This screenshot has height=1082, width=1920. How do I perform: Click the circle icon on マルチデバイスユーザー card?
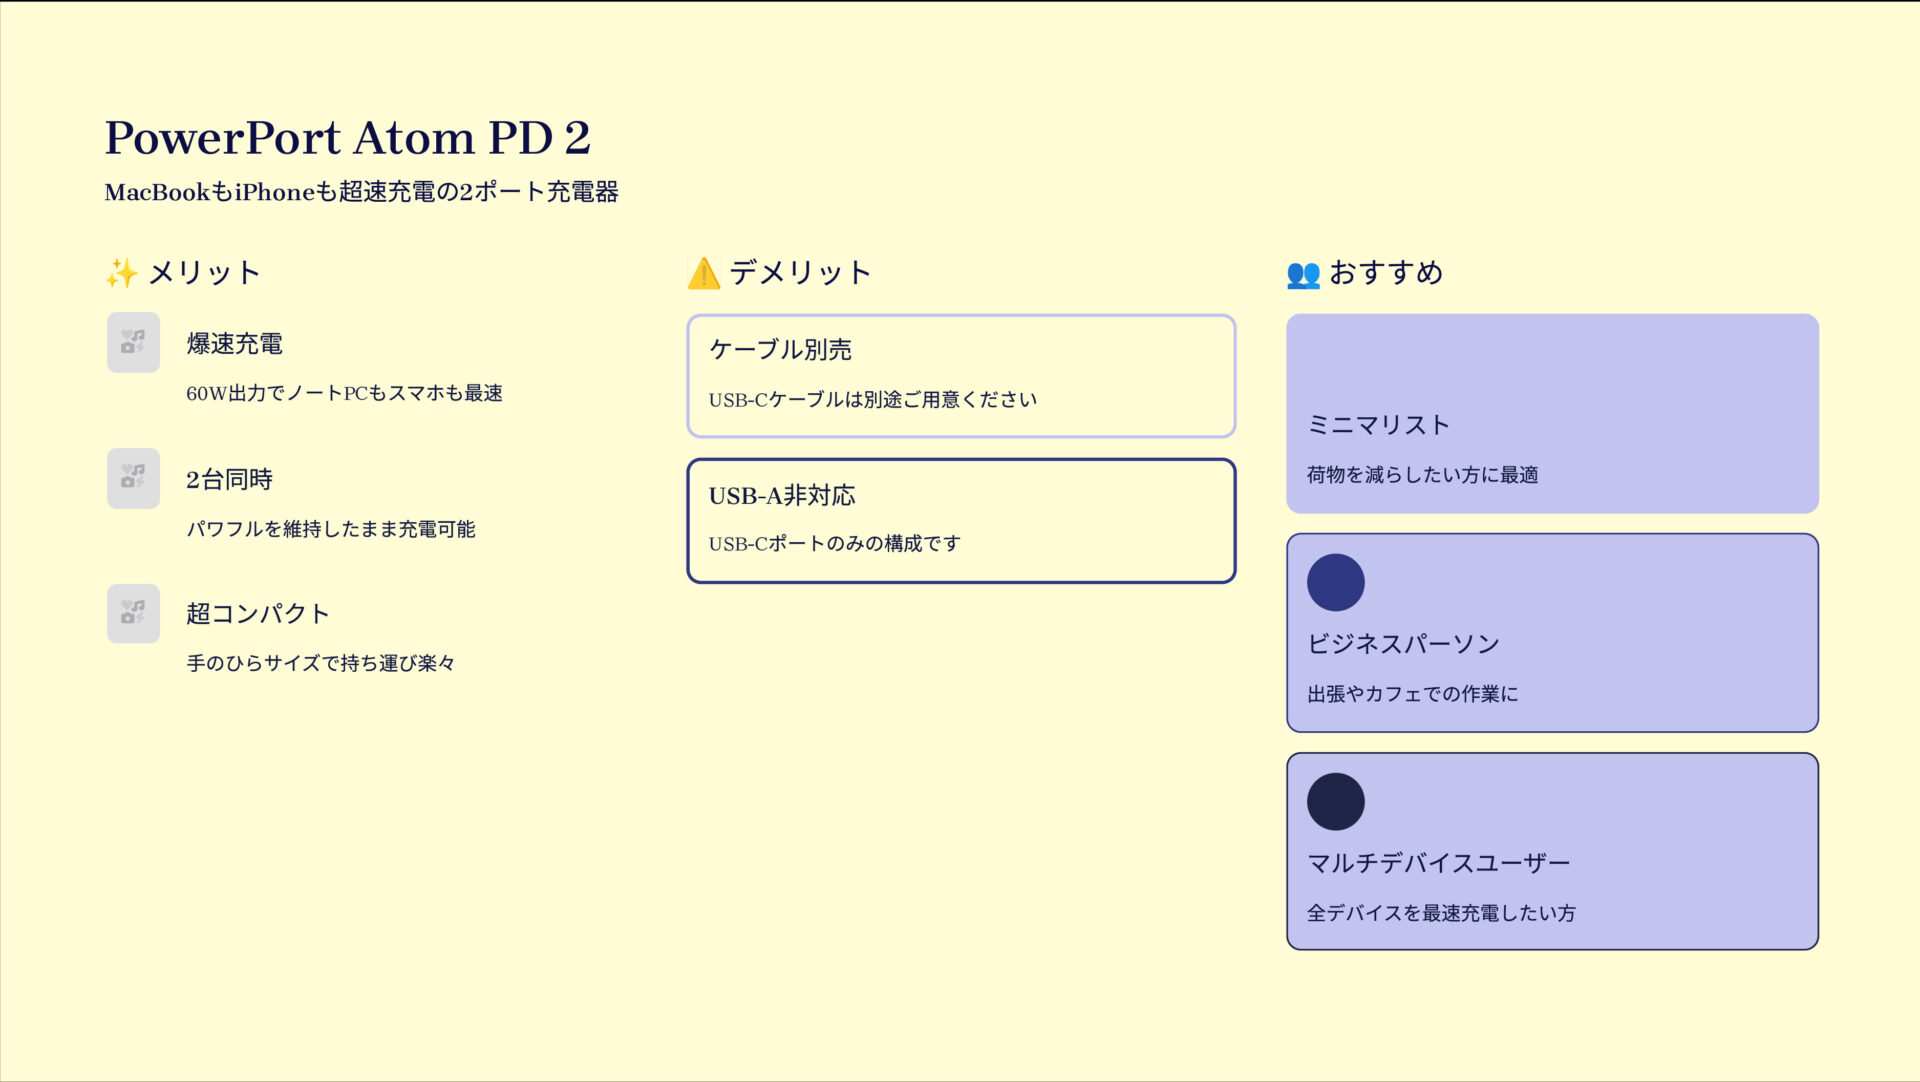(1336, 802)
